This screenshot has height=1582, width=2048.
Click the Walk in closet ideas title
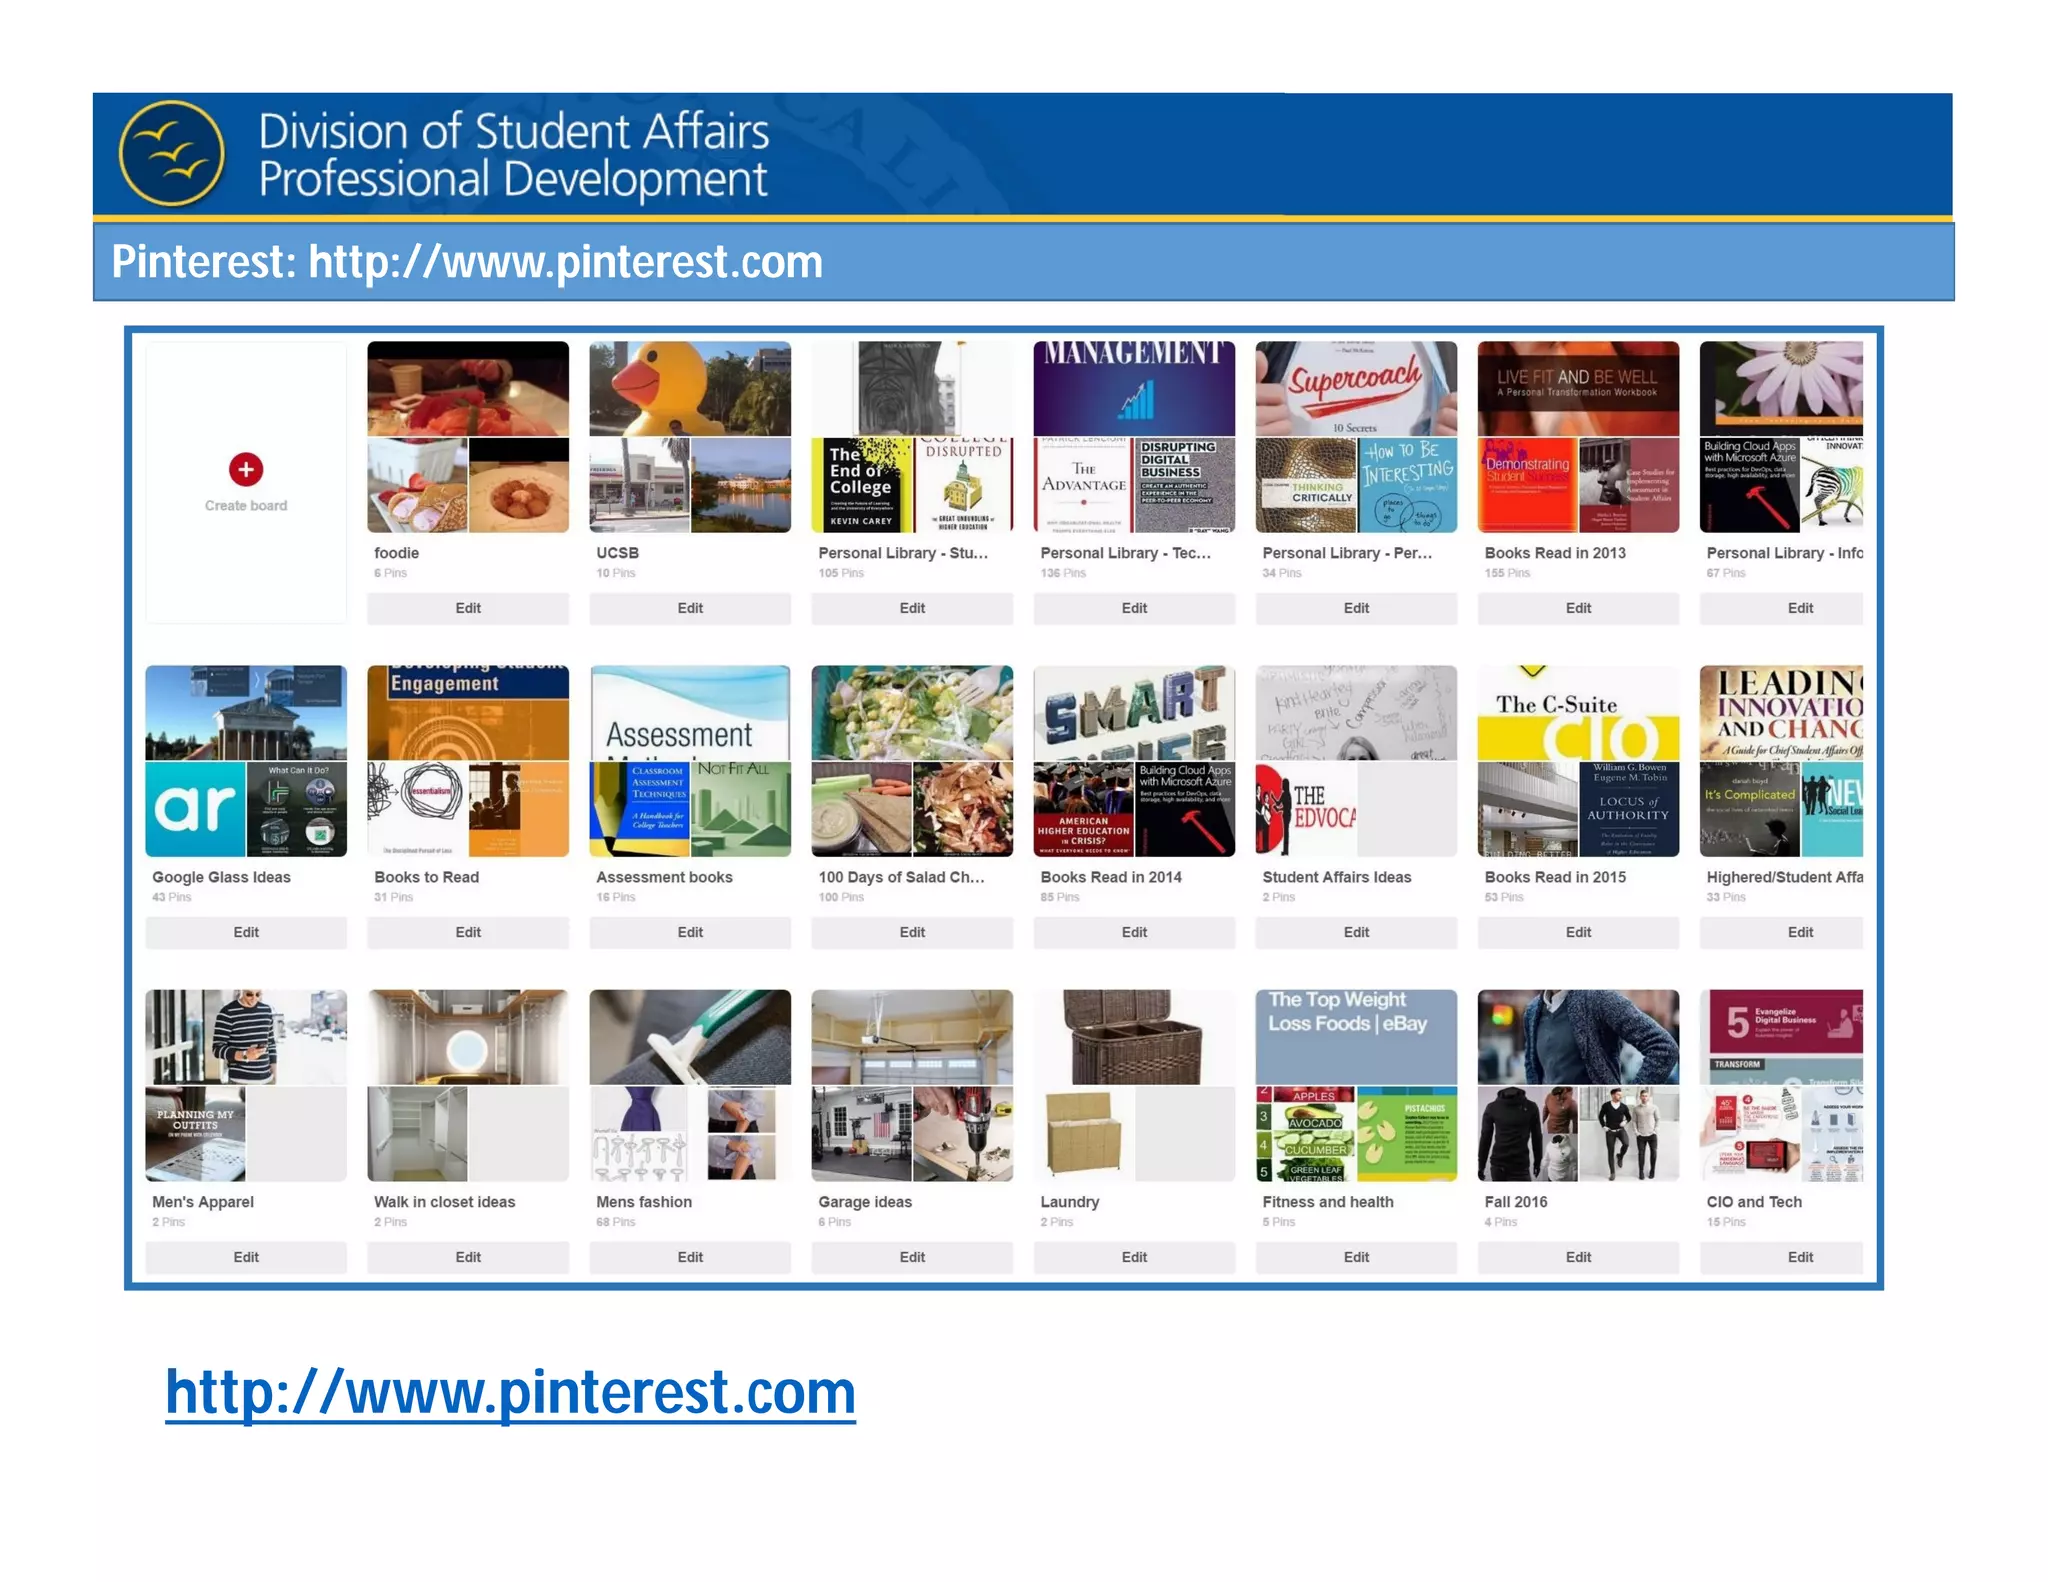(444, 1202)
